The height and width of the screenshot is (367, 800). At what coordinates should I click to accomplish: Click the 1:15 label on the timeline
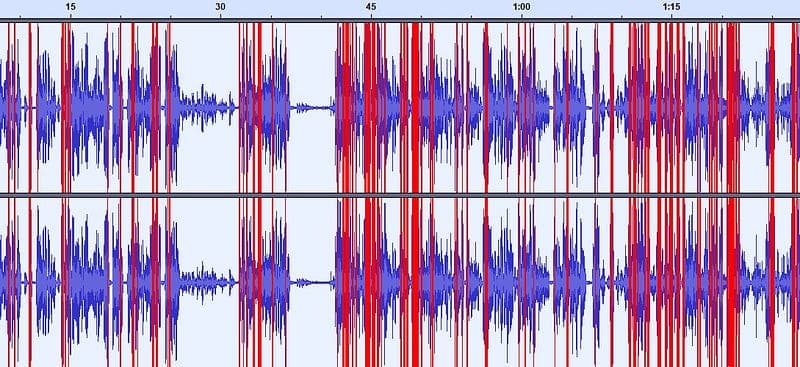click(671, 7)
